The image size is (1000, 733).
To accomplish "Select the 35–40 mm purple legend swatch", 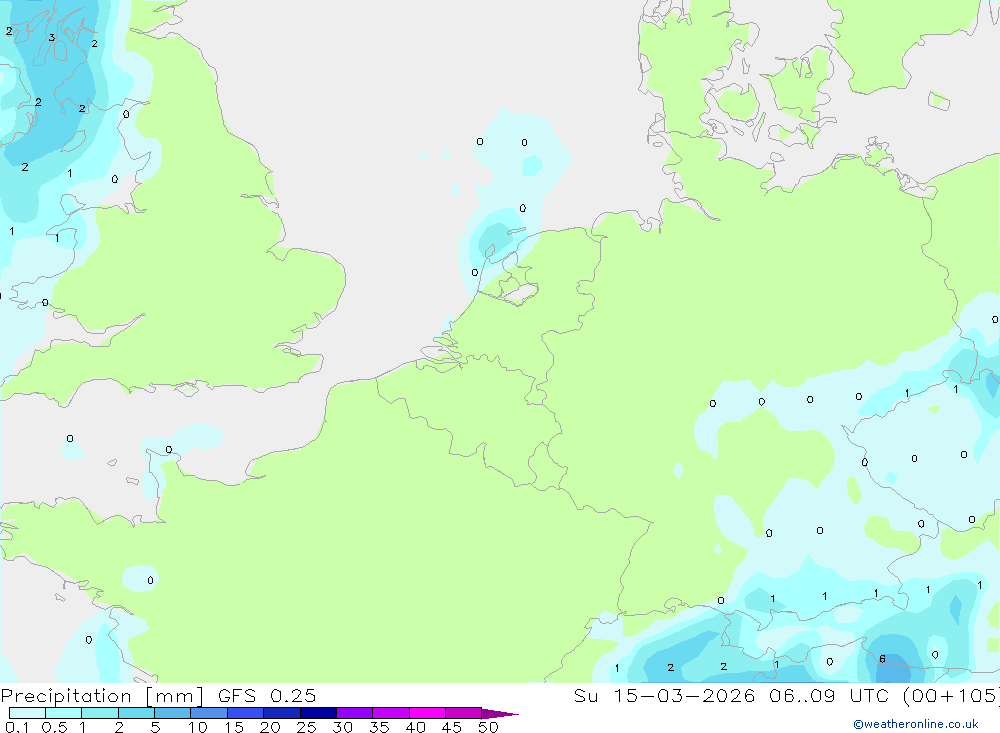I will (x=391, y=713).
